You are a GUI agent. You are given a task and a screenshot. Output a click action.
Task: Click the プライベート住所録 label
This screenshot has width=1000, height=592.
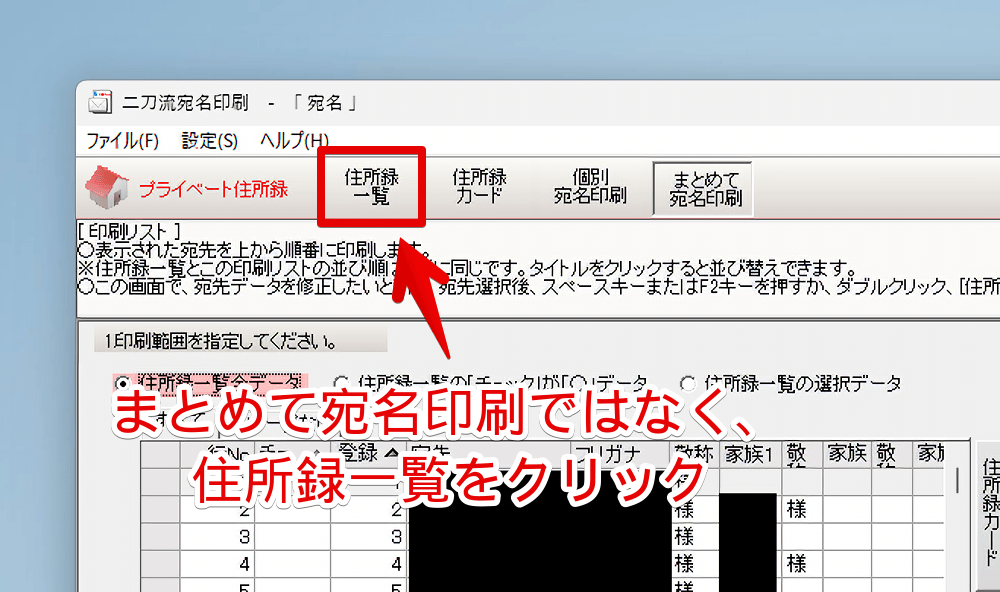[213, 188]
